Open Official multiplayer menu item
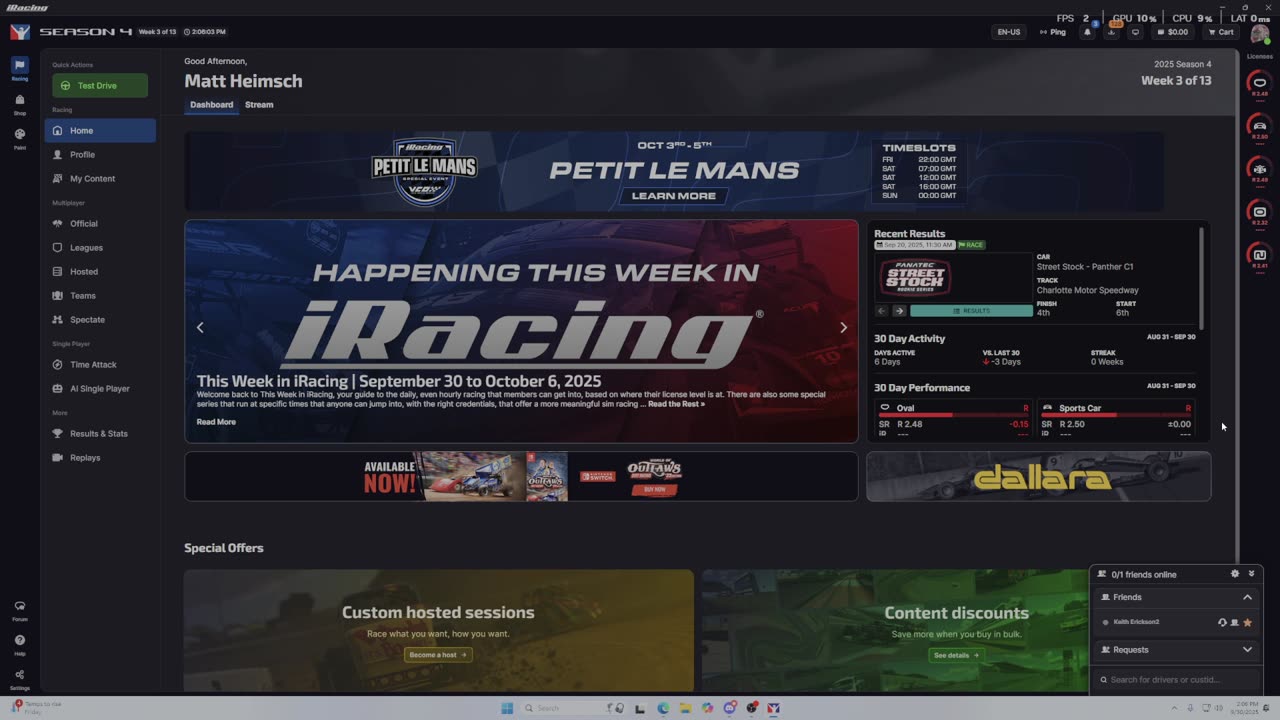 [x=100, y=223]
